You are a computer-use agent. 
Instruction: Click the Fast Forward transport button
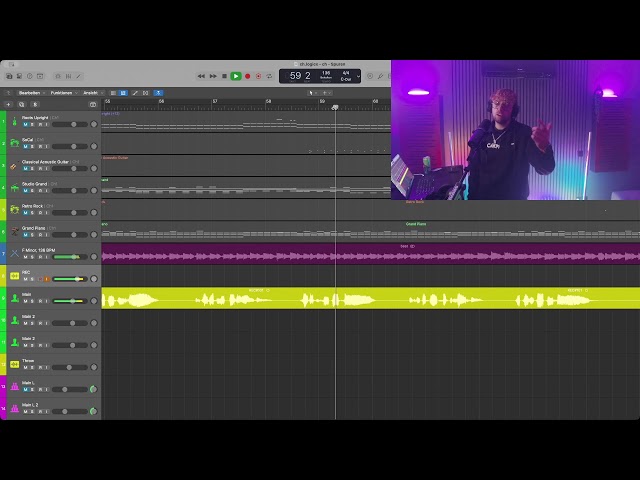(x=213, y=76)
